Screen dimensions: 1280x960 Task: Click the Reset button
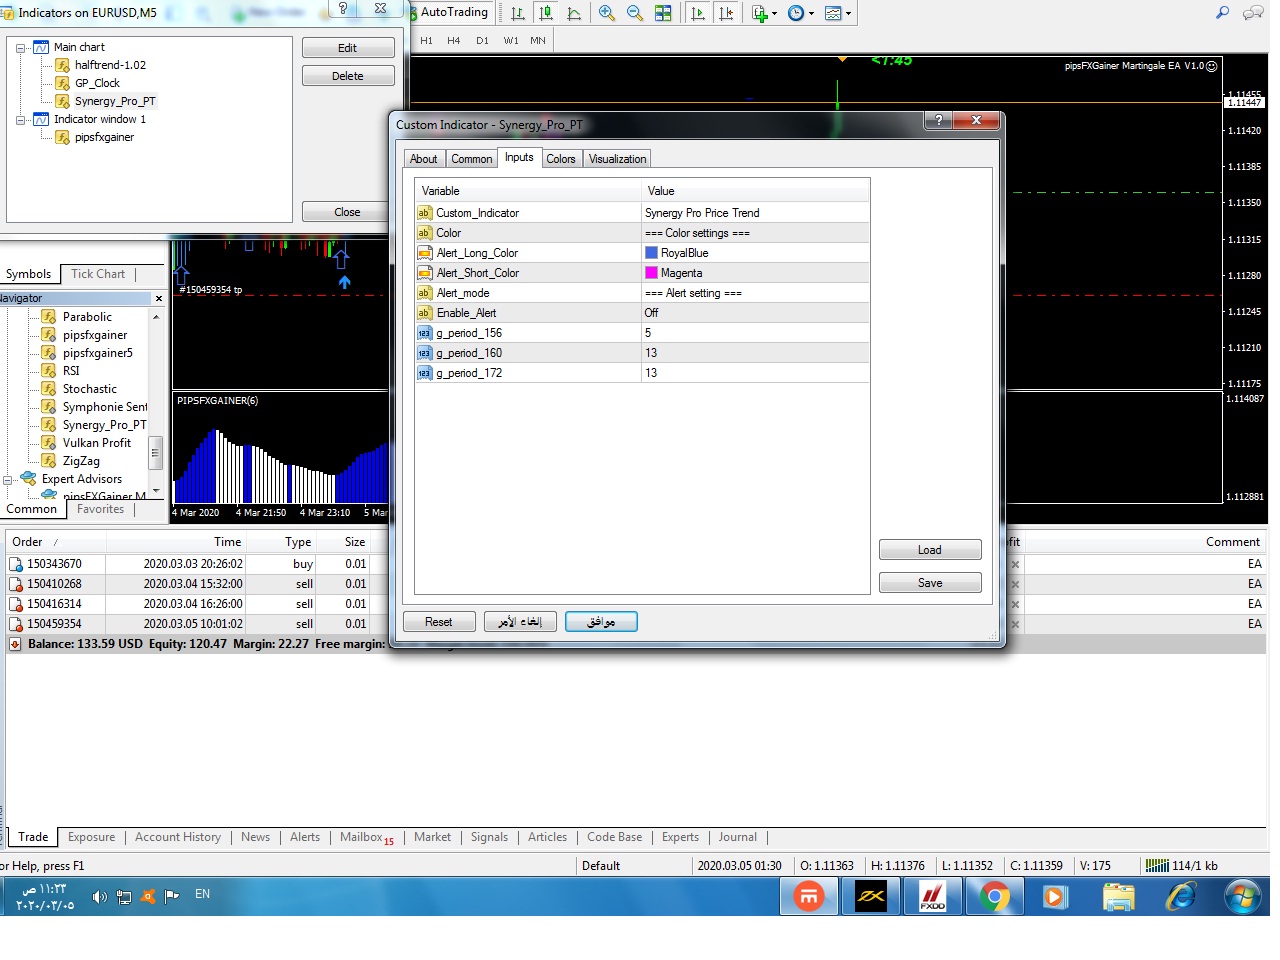point(439,622)
